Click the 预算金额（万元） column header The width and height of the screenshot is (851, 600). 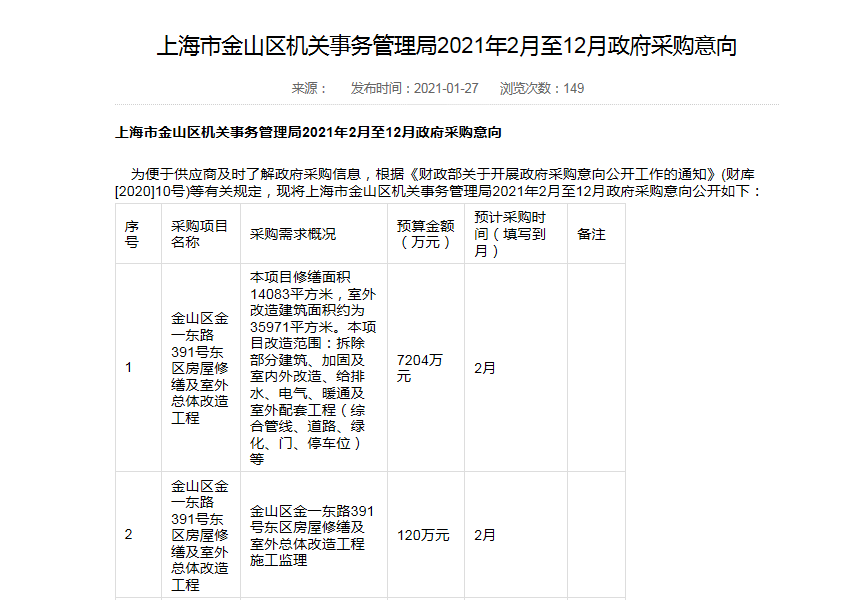pos(426,234)
